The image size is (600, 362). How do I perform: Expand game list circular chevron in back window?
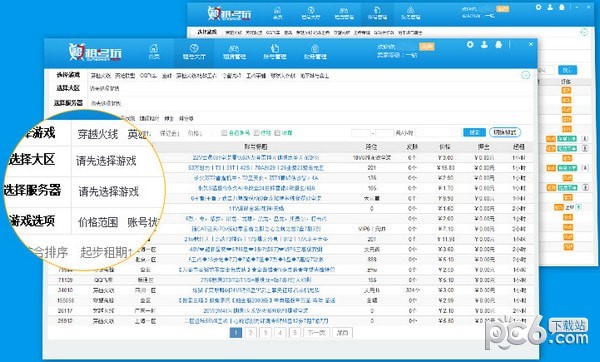click(584, 32)
